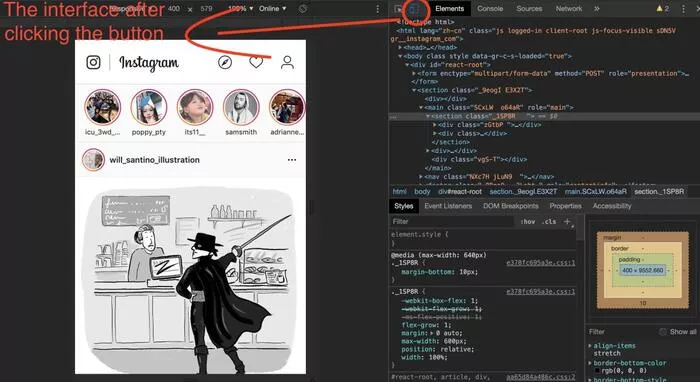Open the Properties sub-tab

565,206
